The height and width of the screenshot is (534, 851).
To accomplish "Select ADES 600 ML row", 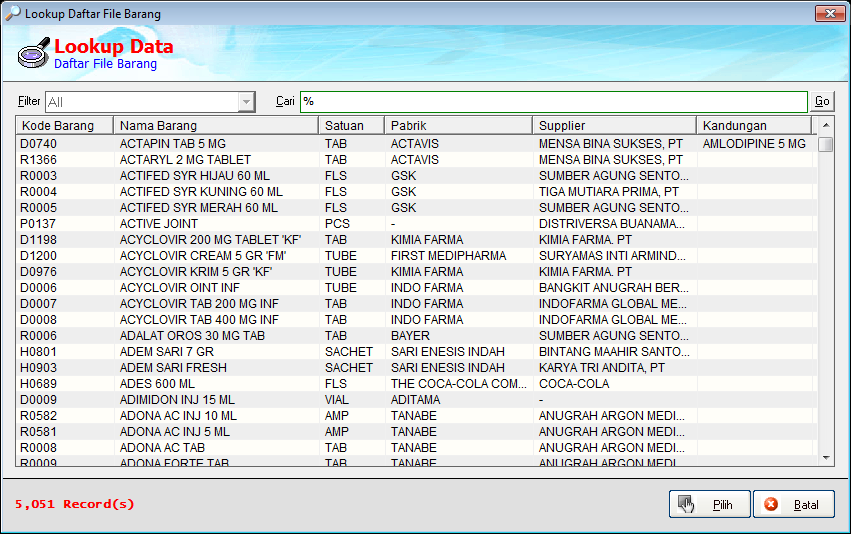I will pos(416,384).
